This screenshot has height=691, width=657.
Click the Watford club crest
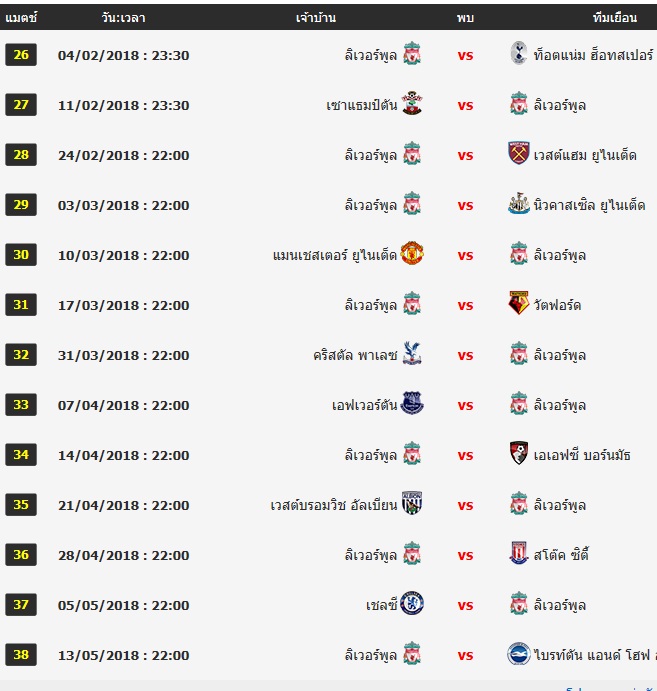pos(518,304)
